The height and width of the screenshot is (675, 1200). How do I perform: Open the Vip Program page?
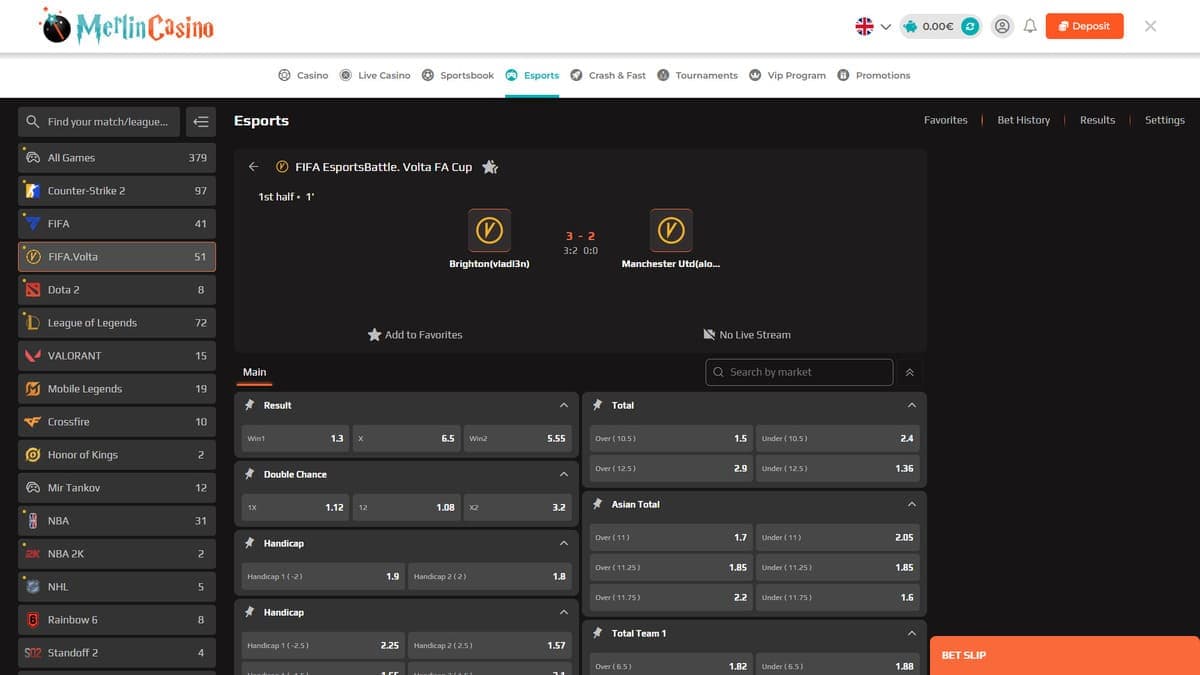787,75
